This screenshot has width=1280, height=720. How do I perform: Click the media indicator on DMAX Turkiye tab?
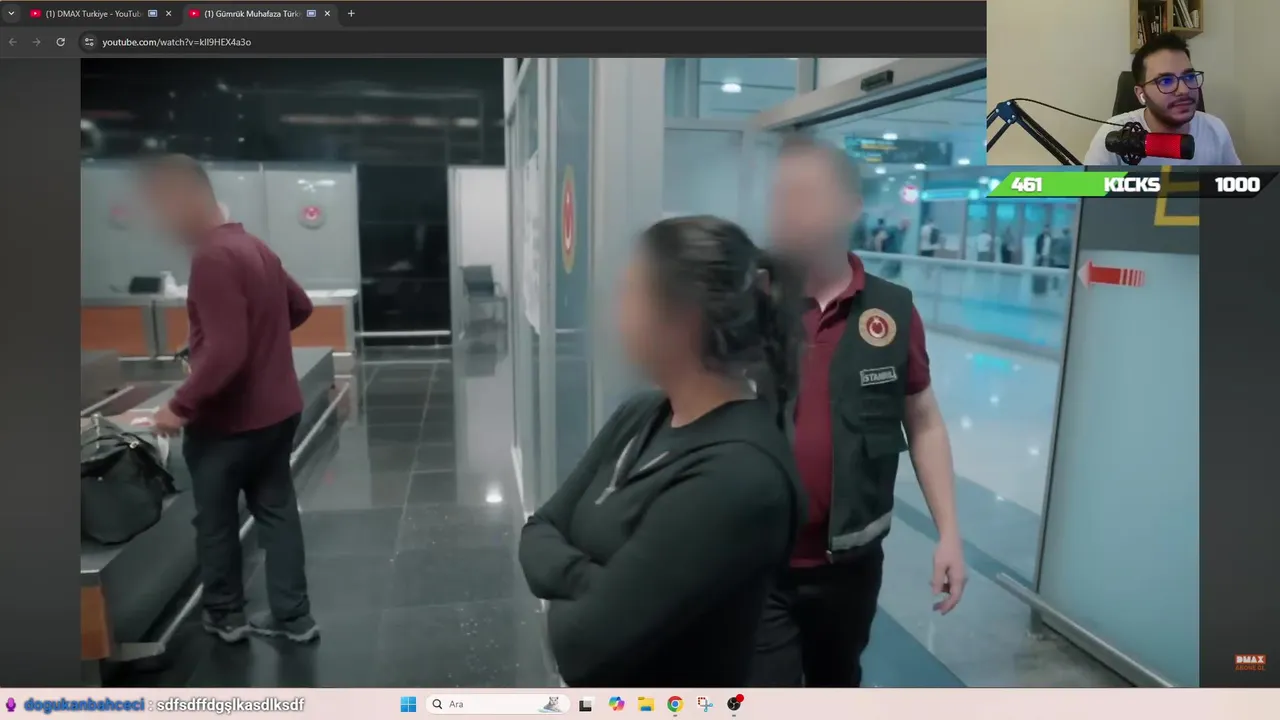click(x=152, y=14)
